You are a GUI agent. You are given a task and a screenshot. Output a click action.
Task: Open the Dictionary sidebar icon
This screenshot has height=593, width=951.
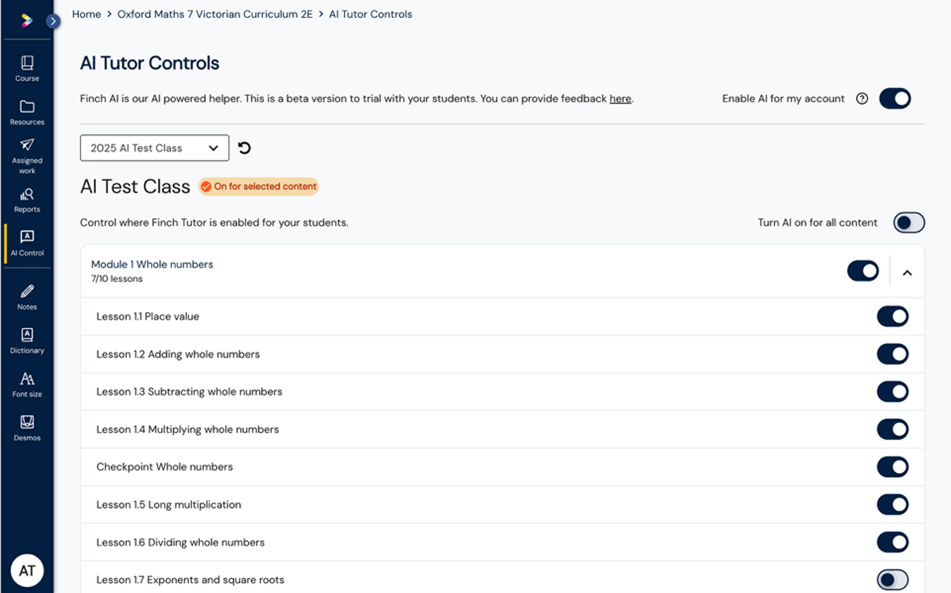point(27,341)
